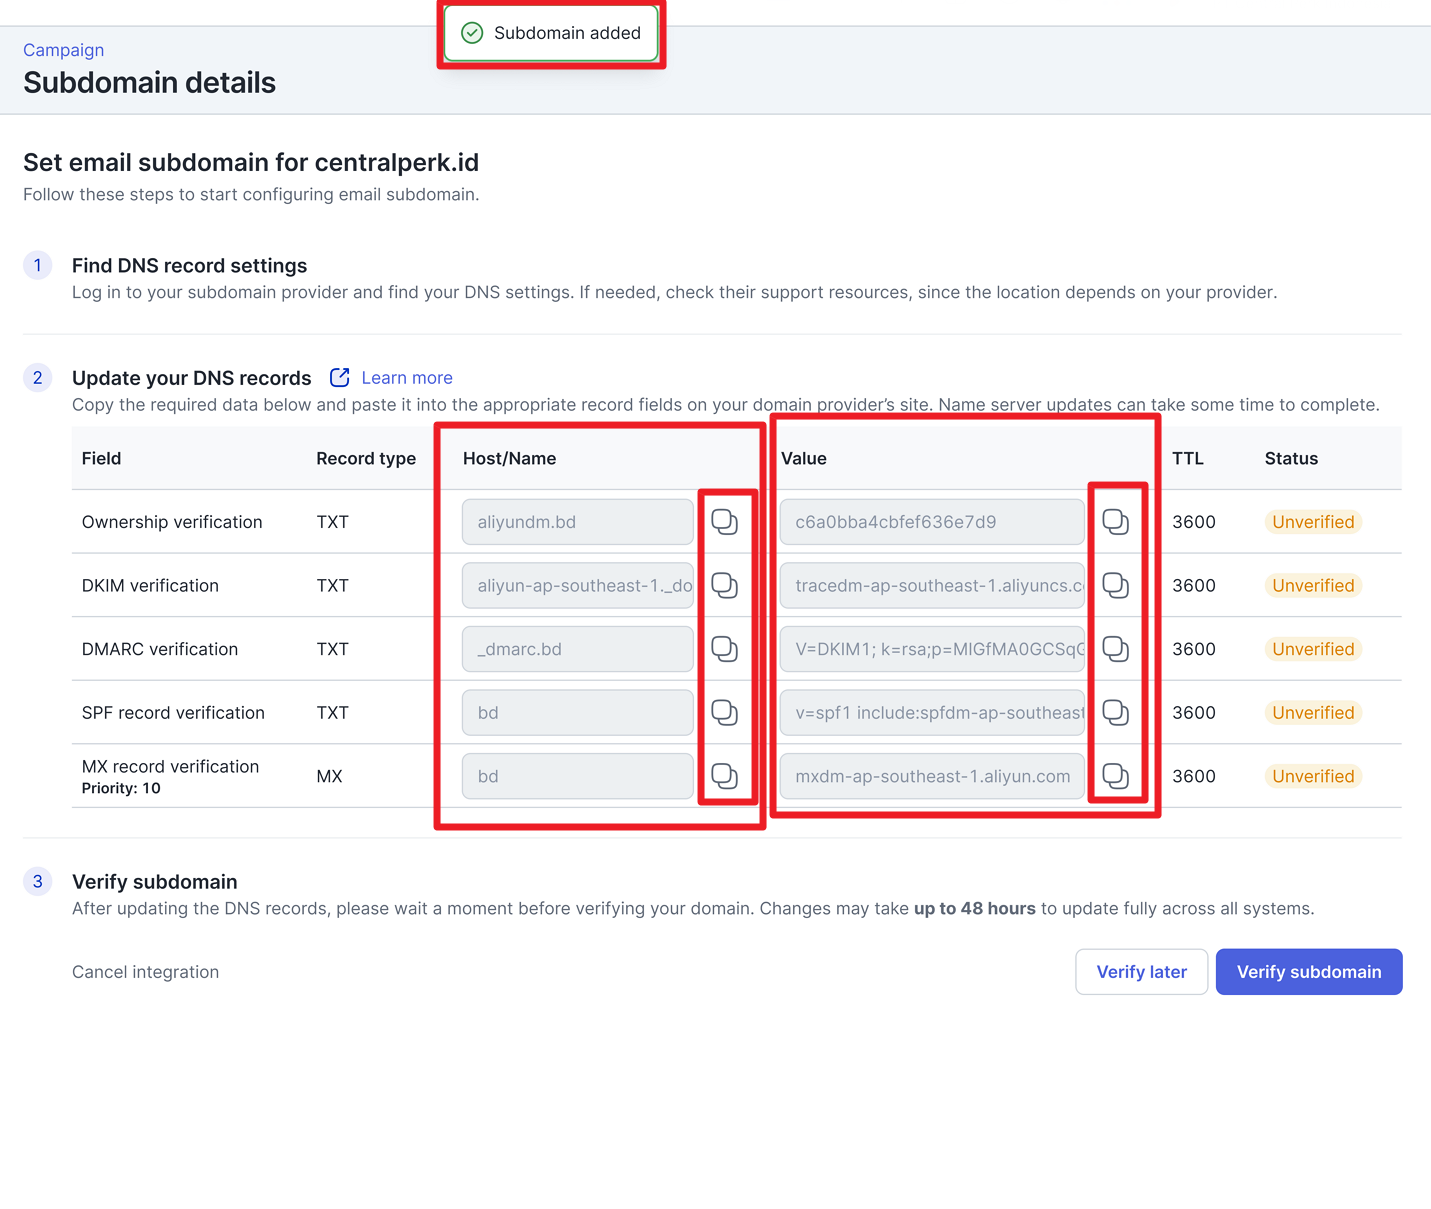Click the aliyundm.bd host input field

click(577, 522)
